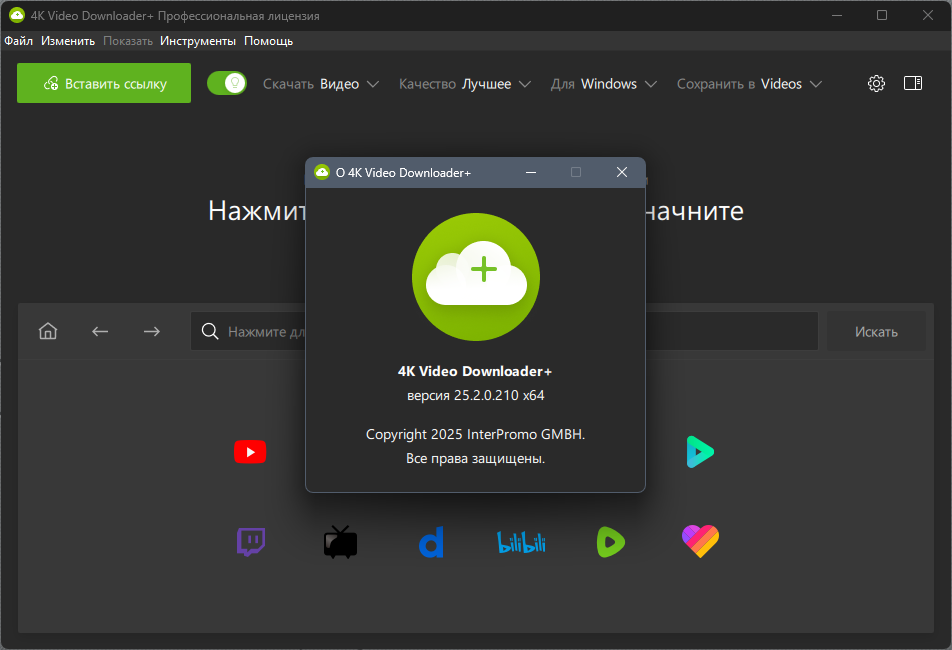The image size is (952, 650).
Task: Click the Искать button
Action: [876, 331]
